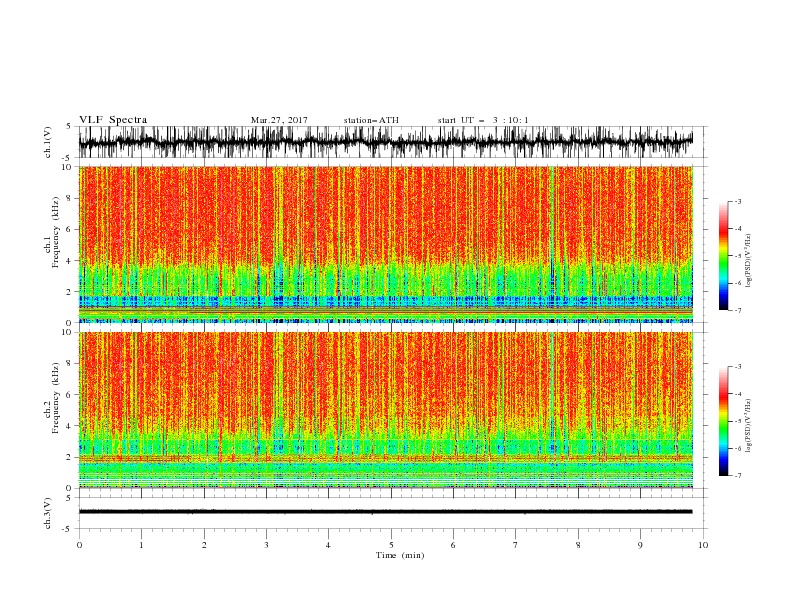Click time axis tick label "1"
Screen dimensions: 792x612
pos(142,545)
